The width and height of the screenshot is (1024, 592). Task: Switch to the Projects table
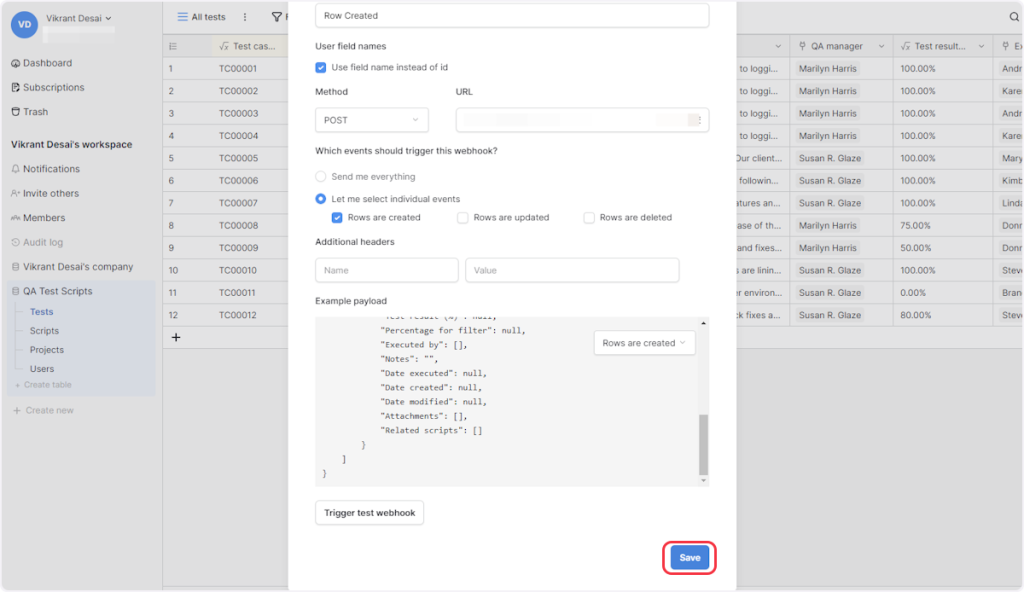[46, 350]
